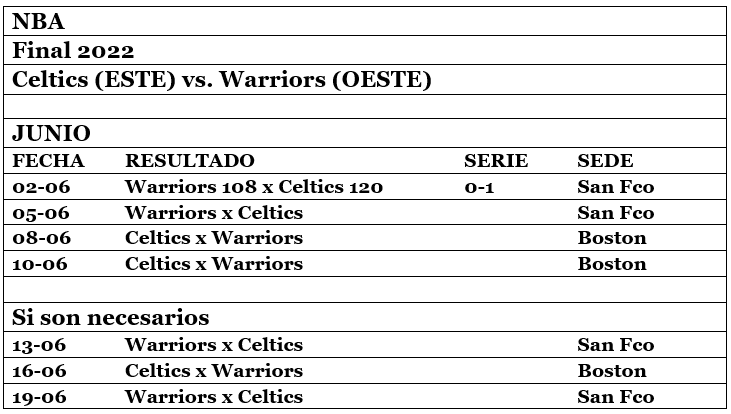The image size is (731, 414).
Task: Click the SEDE column header
Action: (605, 161)
